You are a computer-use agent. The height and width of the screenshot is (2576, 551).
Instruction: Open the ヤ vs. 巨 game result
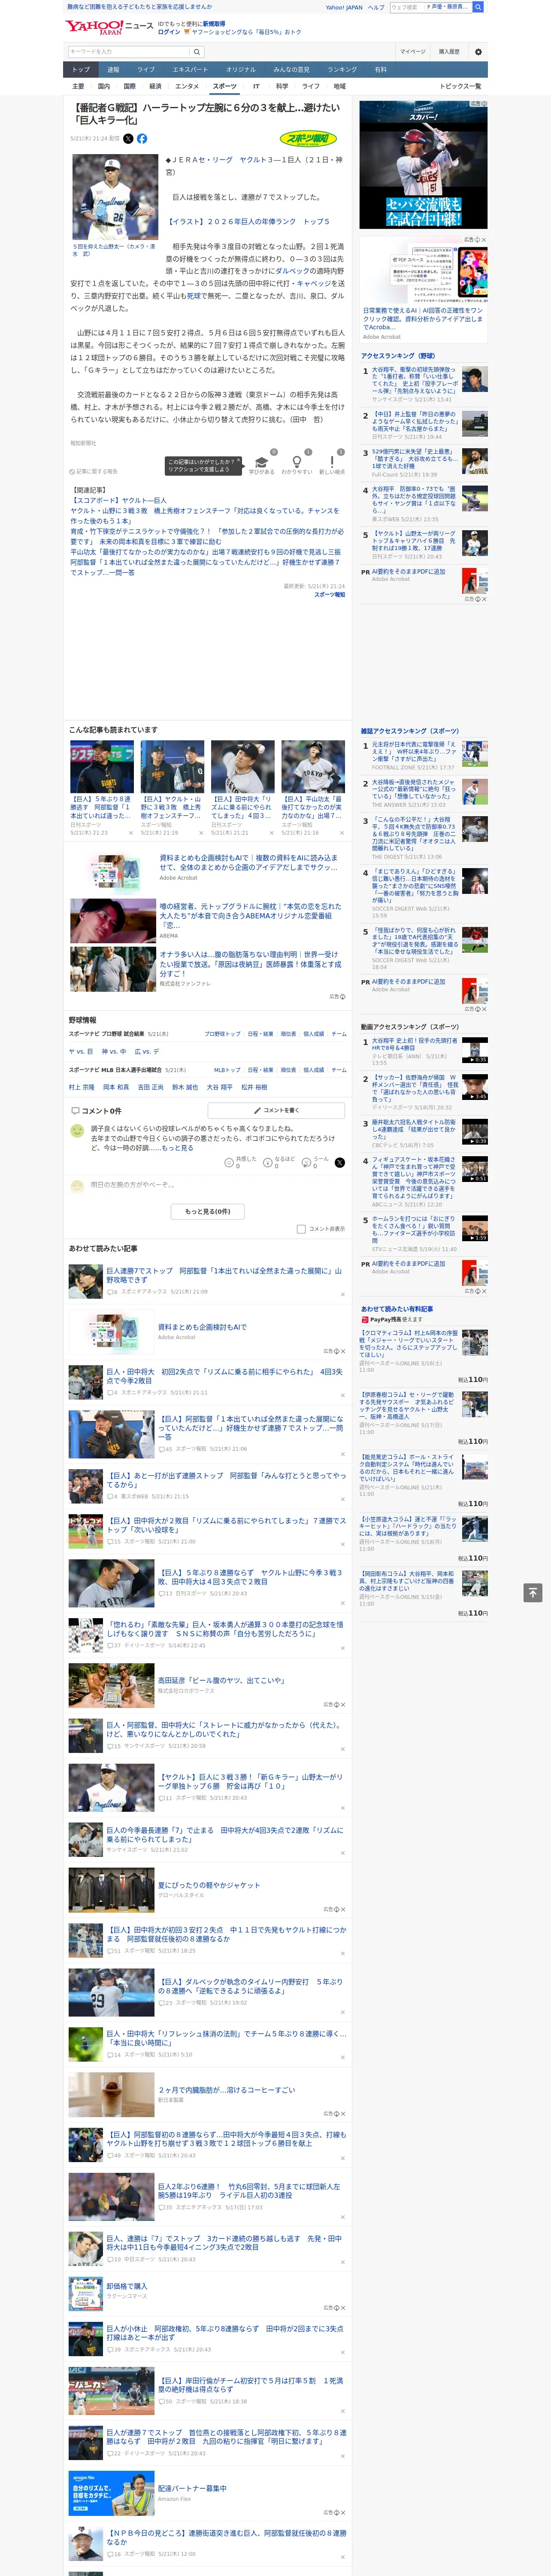pyautogui.click(x=81, y=1052)
